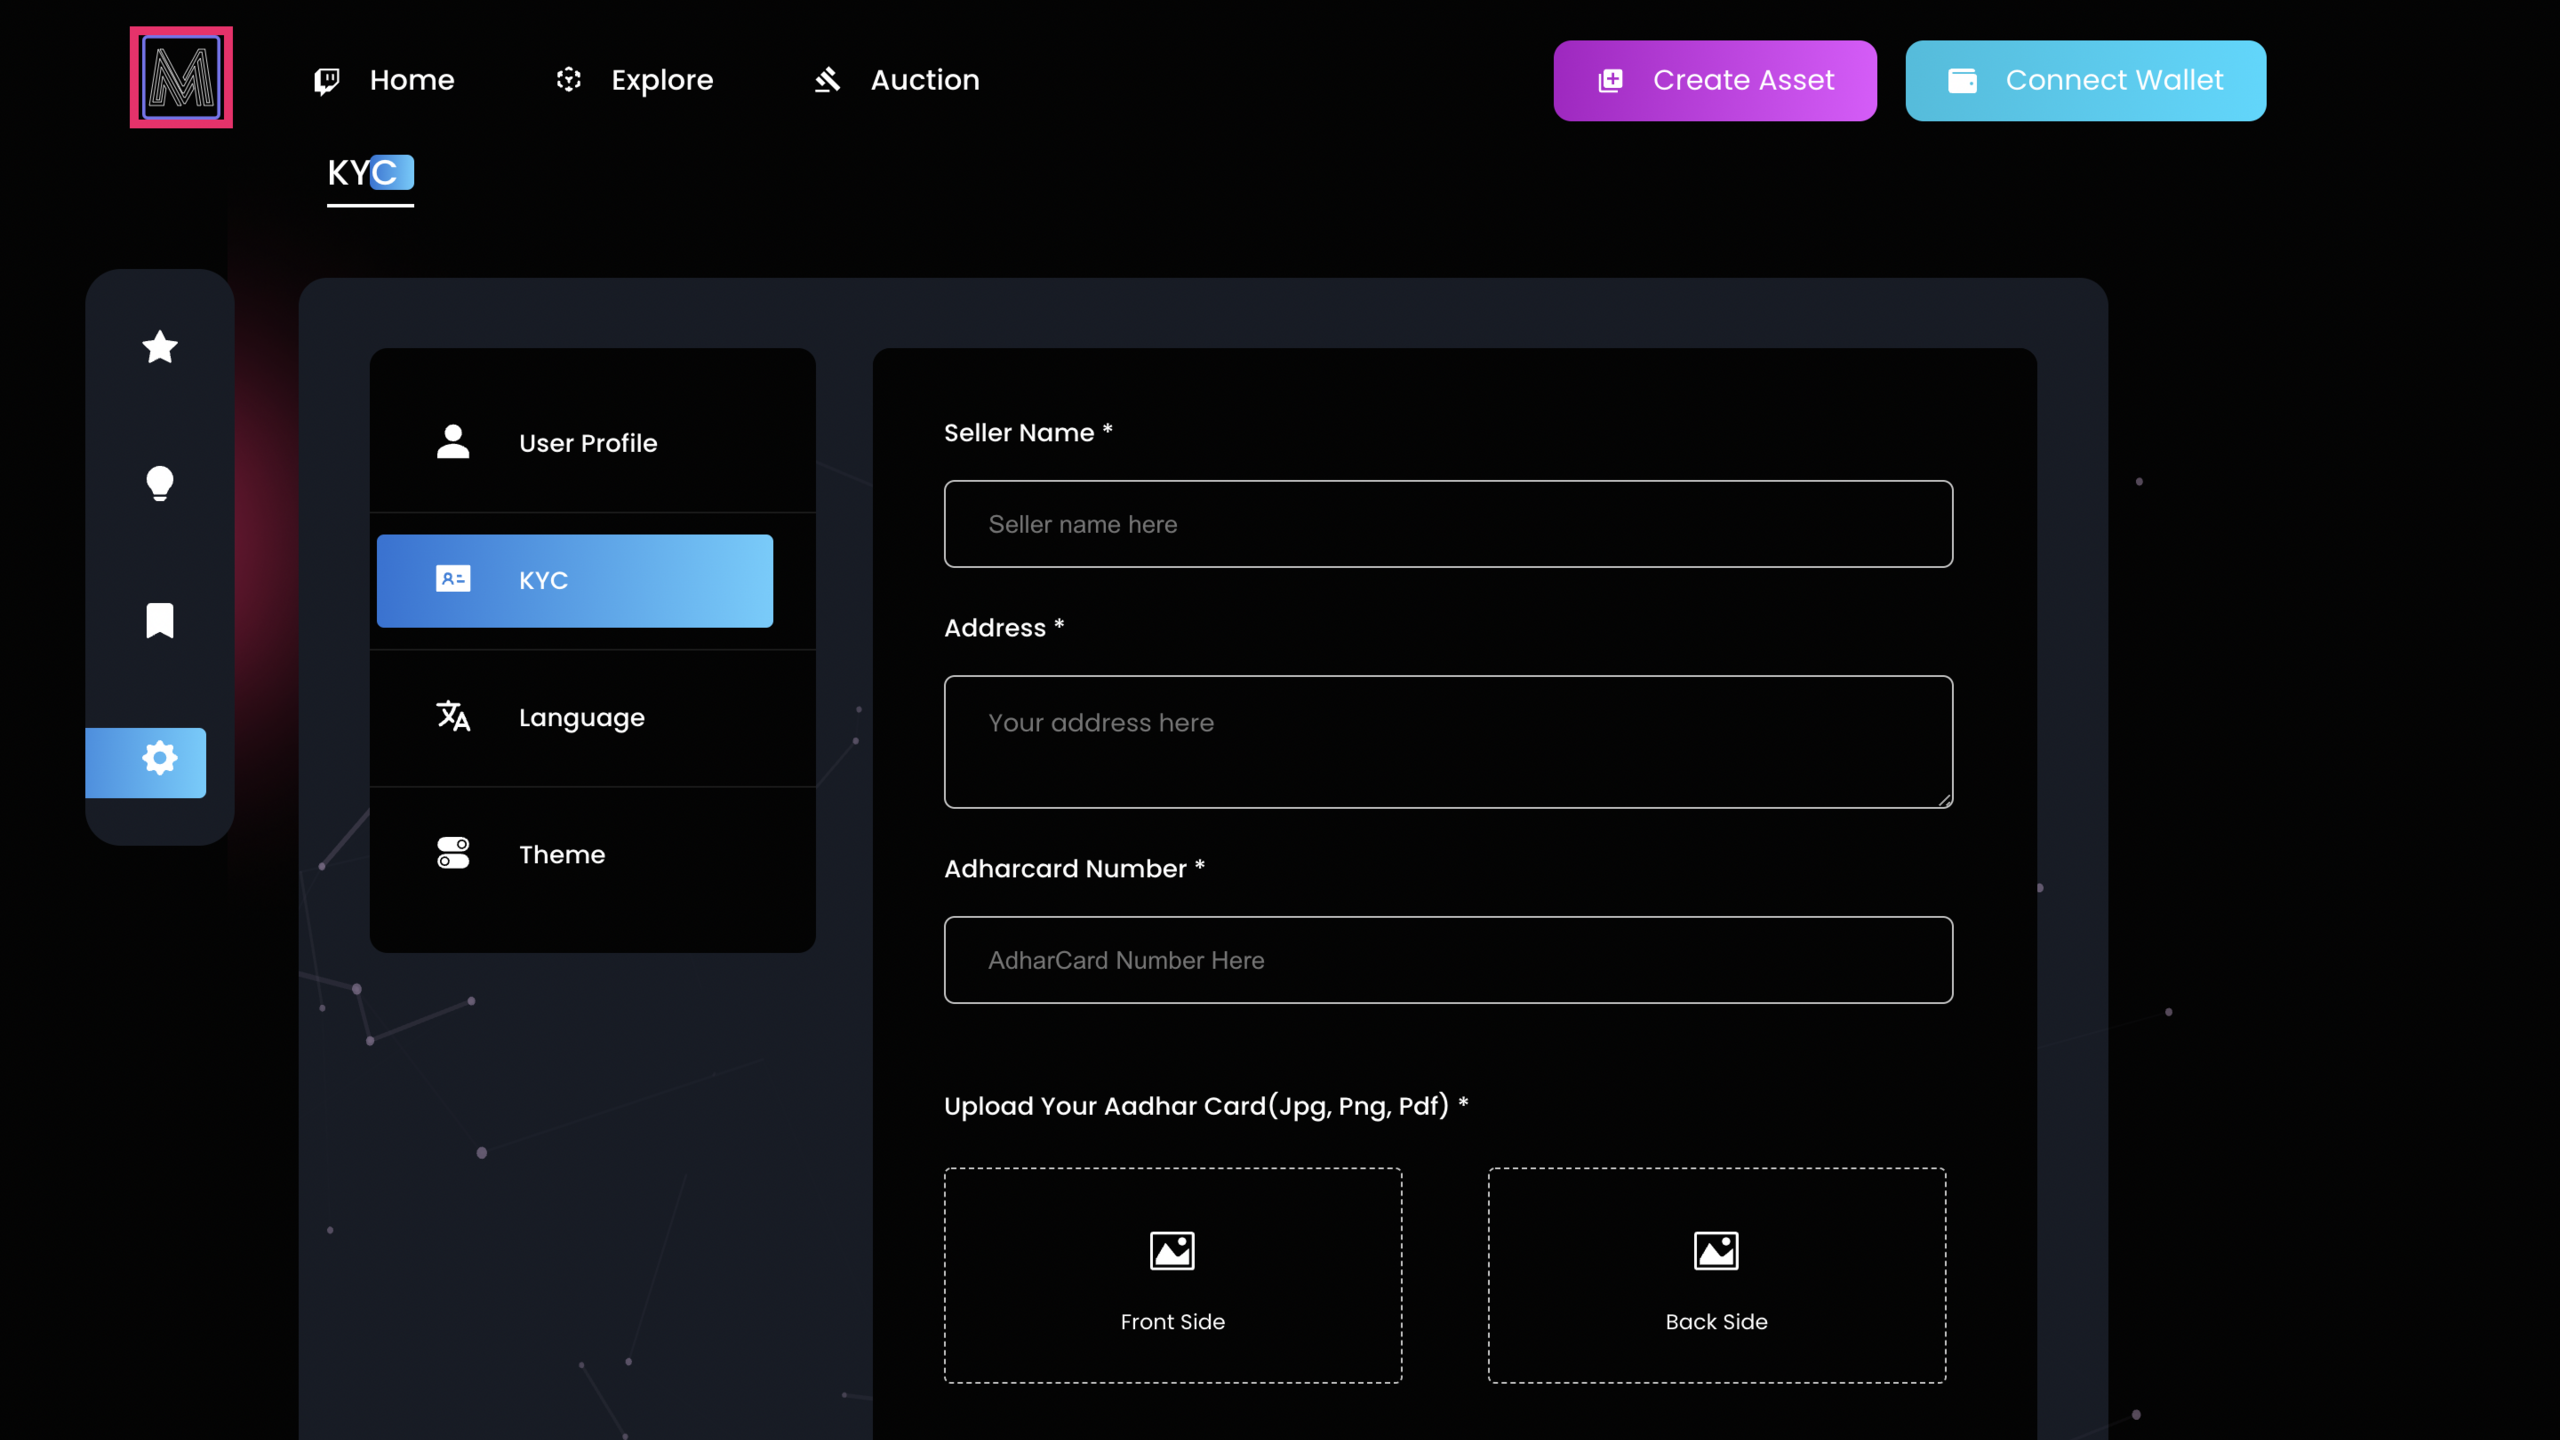Image resolution: width=2560 pixels, height=1440 pixels.
Task: Open the star favorites sidebar icon
Action: click(160, 347)
